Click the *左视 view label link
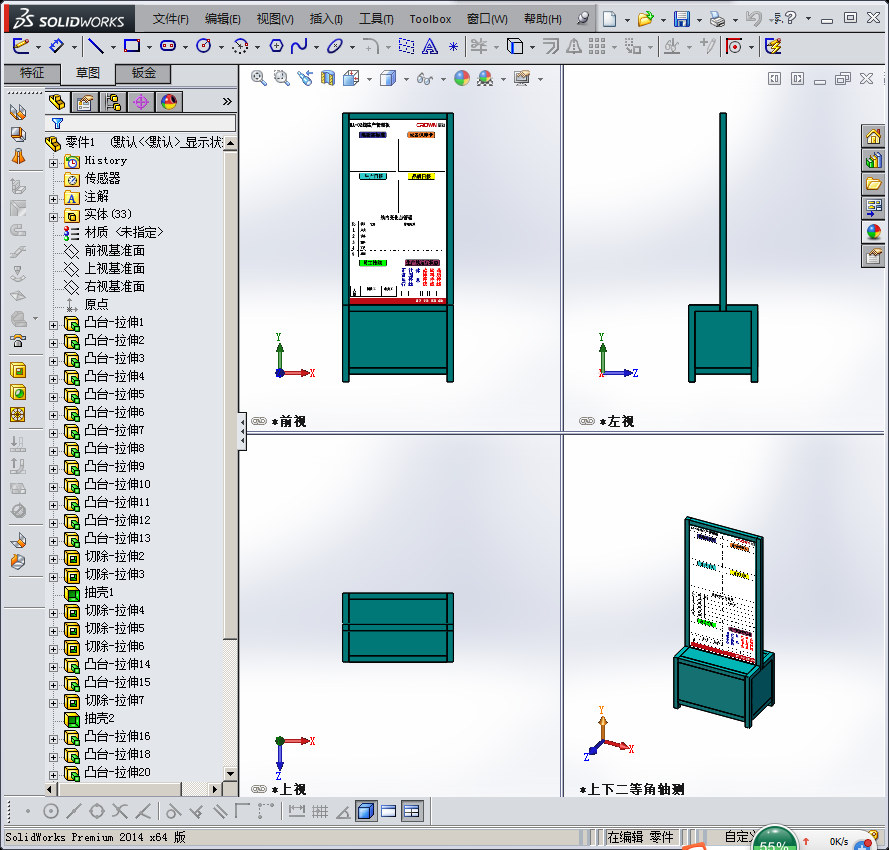 point(617,421)
